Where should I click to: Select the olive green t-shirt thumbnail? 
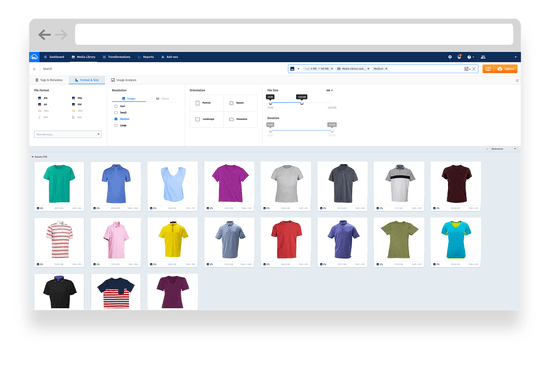point(399,242)
